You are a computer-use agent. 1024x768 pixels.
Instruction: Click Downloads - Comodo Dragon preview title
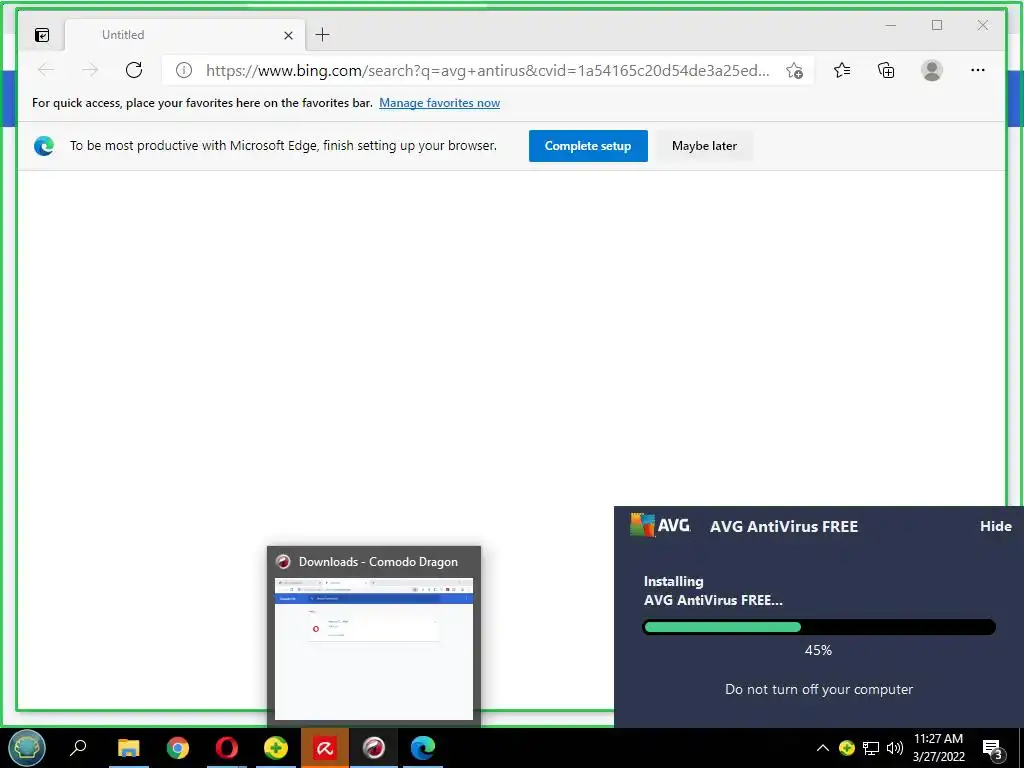tap(378, 562)
